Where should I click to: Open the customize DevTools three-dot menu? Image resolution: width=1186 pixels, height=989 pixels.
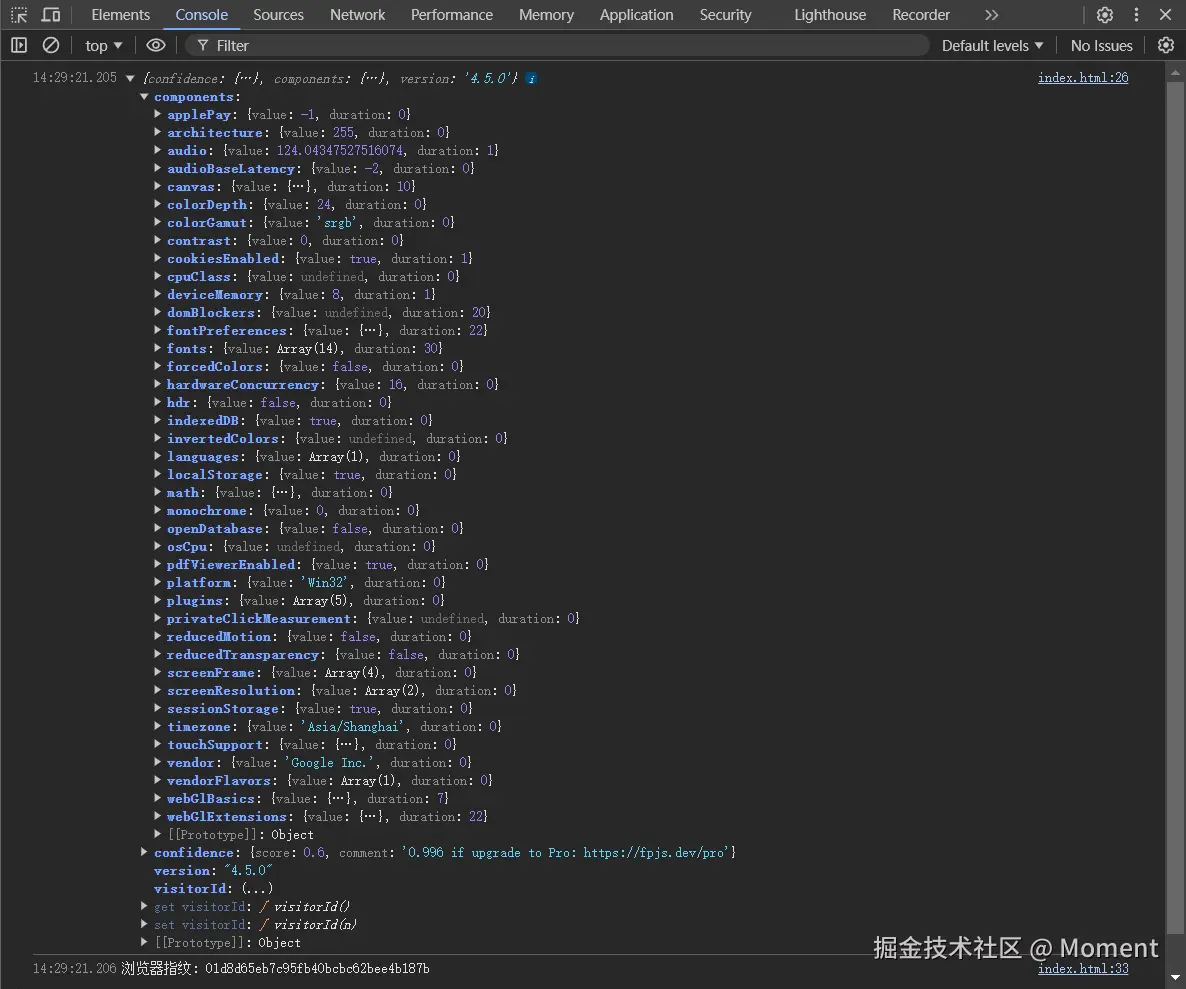click(x=1136, y=14)
